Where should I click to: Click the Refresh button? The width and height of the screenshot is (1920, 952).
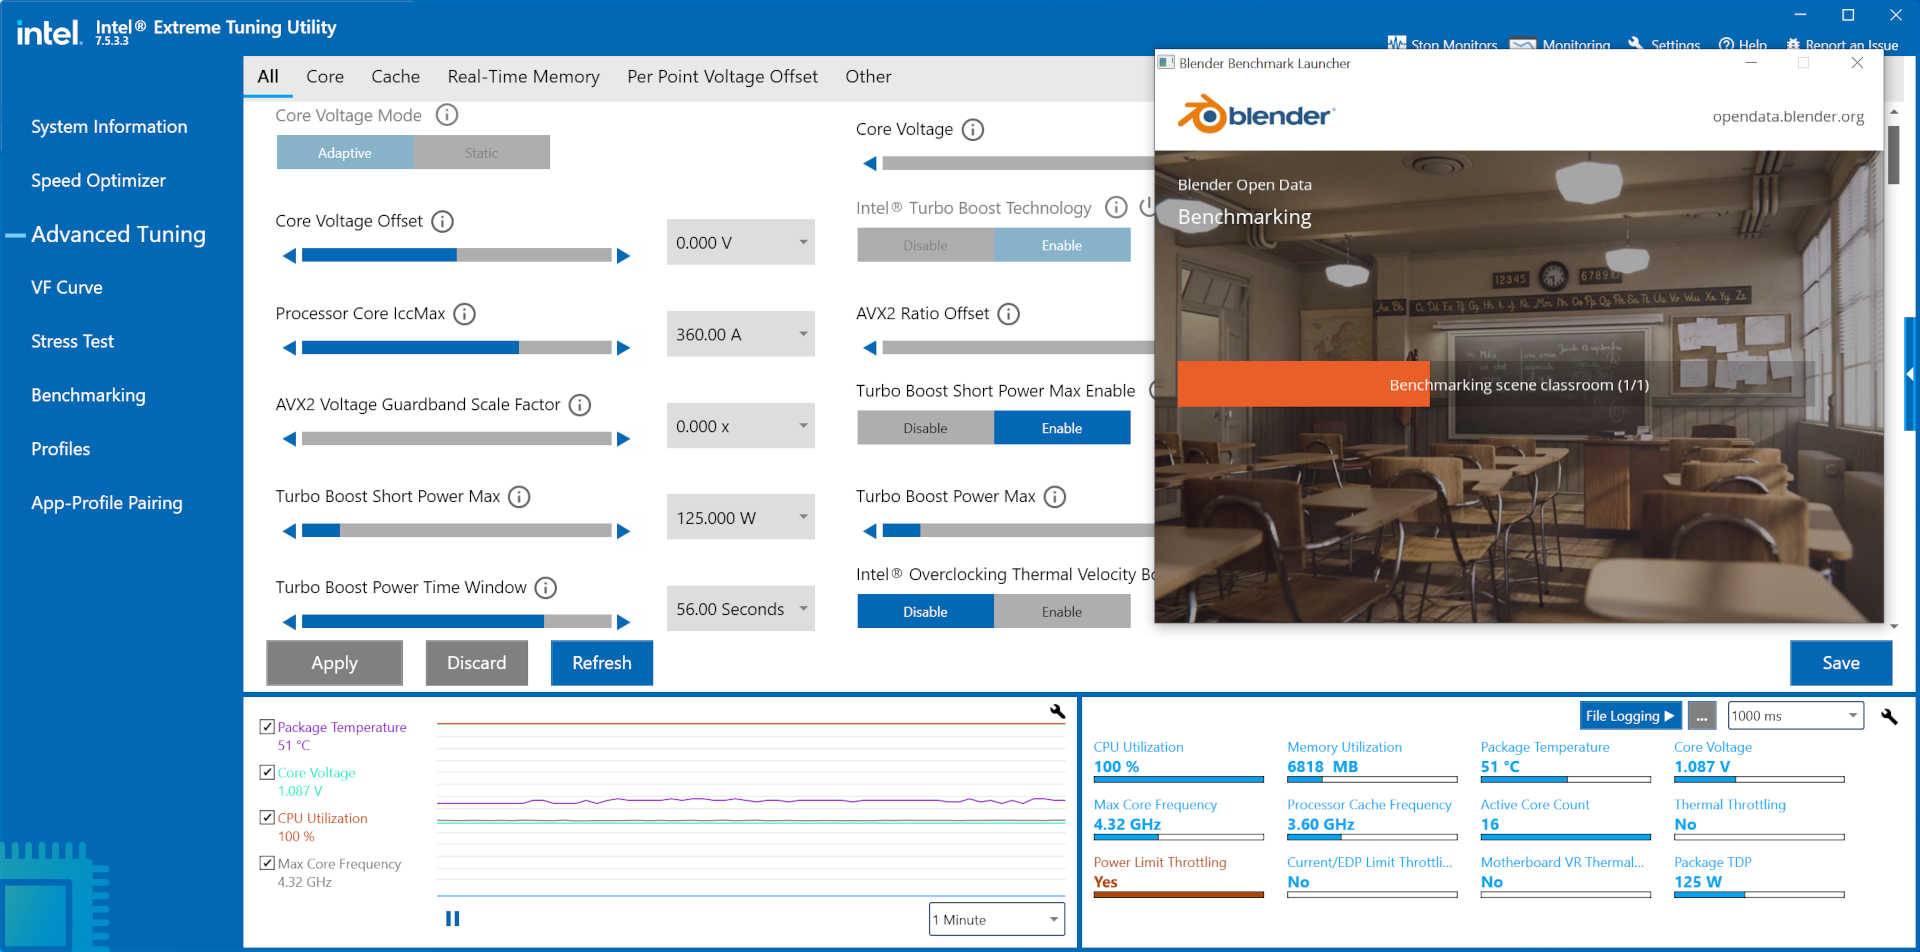pyautogui.click(x=602, y=663)
